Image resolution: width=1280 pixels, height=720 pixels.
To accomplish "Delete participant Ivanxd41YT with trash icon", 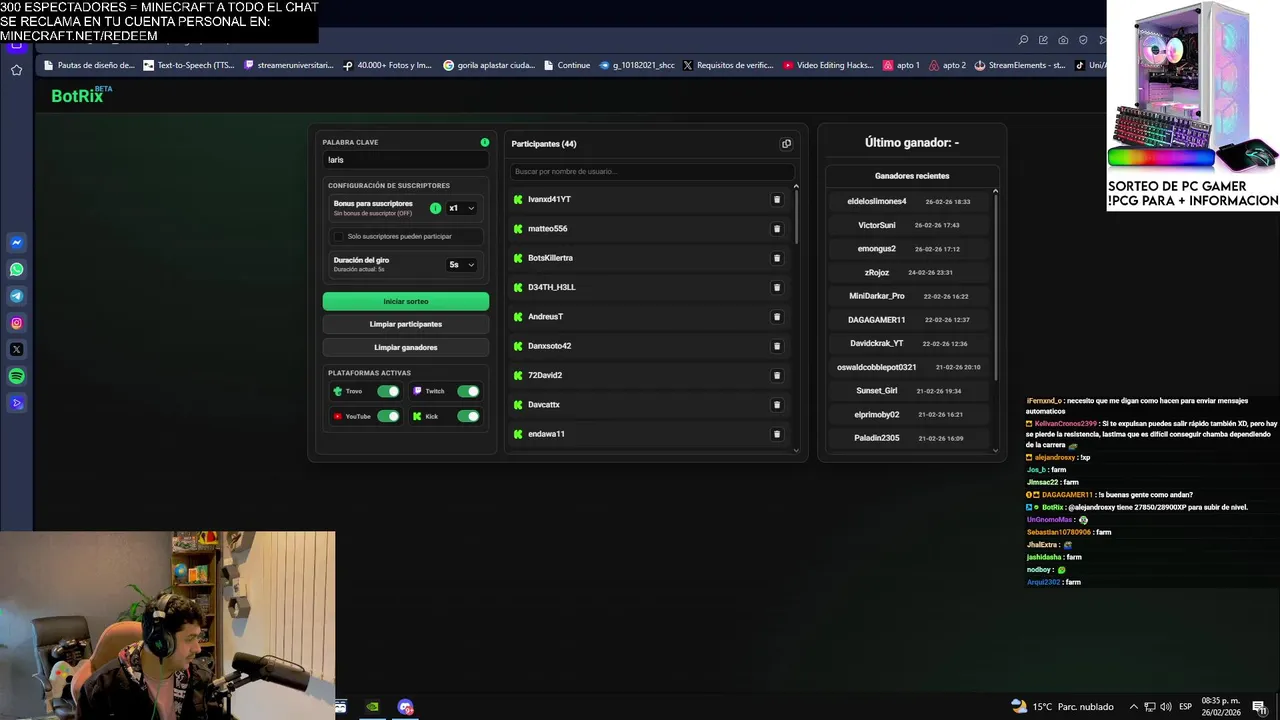I will [x=777, y=200].
